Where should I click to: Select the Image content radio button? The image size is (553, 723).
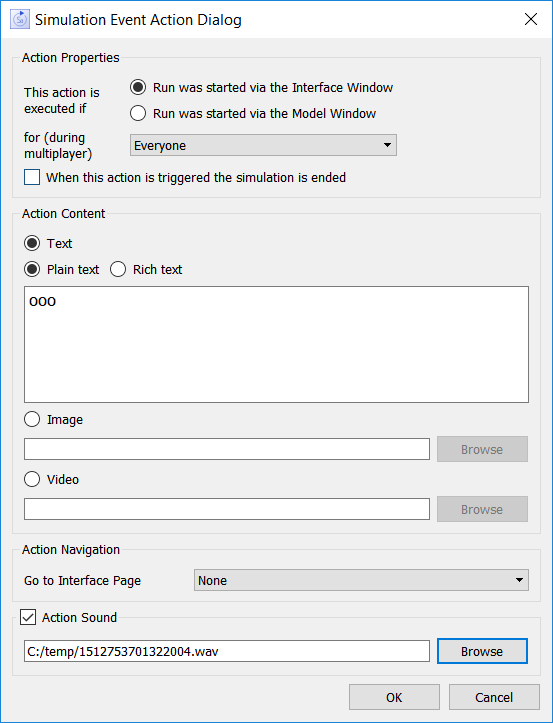tap(32, 419)
